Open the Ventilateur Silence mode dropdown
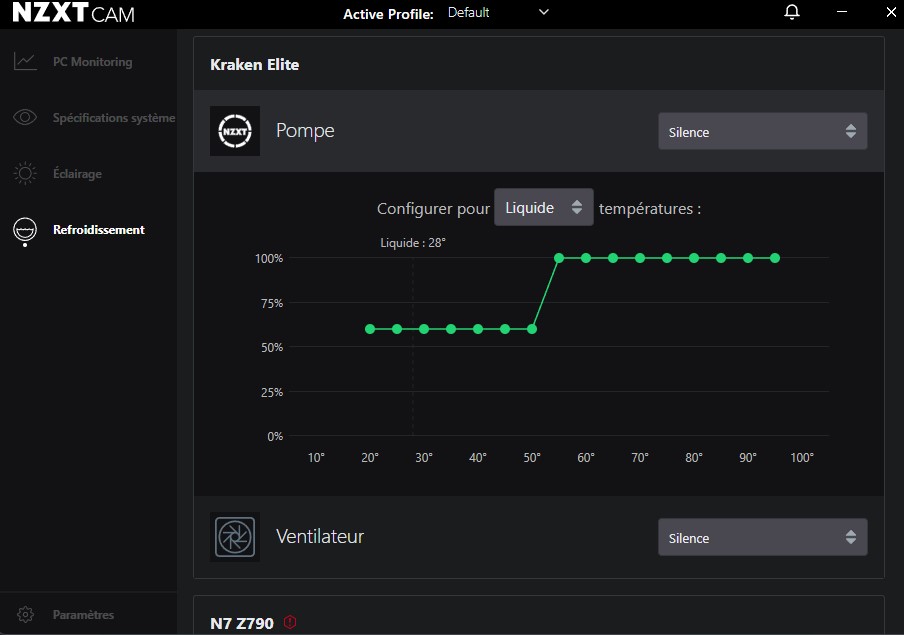Viewport: 904px width, 635px height. [762, 538]
